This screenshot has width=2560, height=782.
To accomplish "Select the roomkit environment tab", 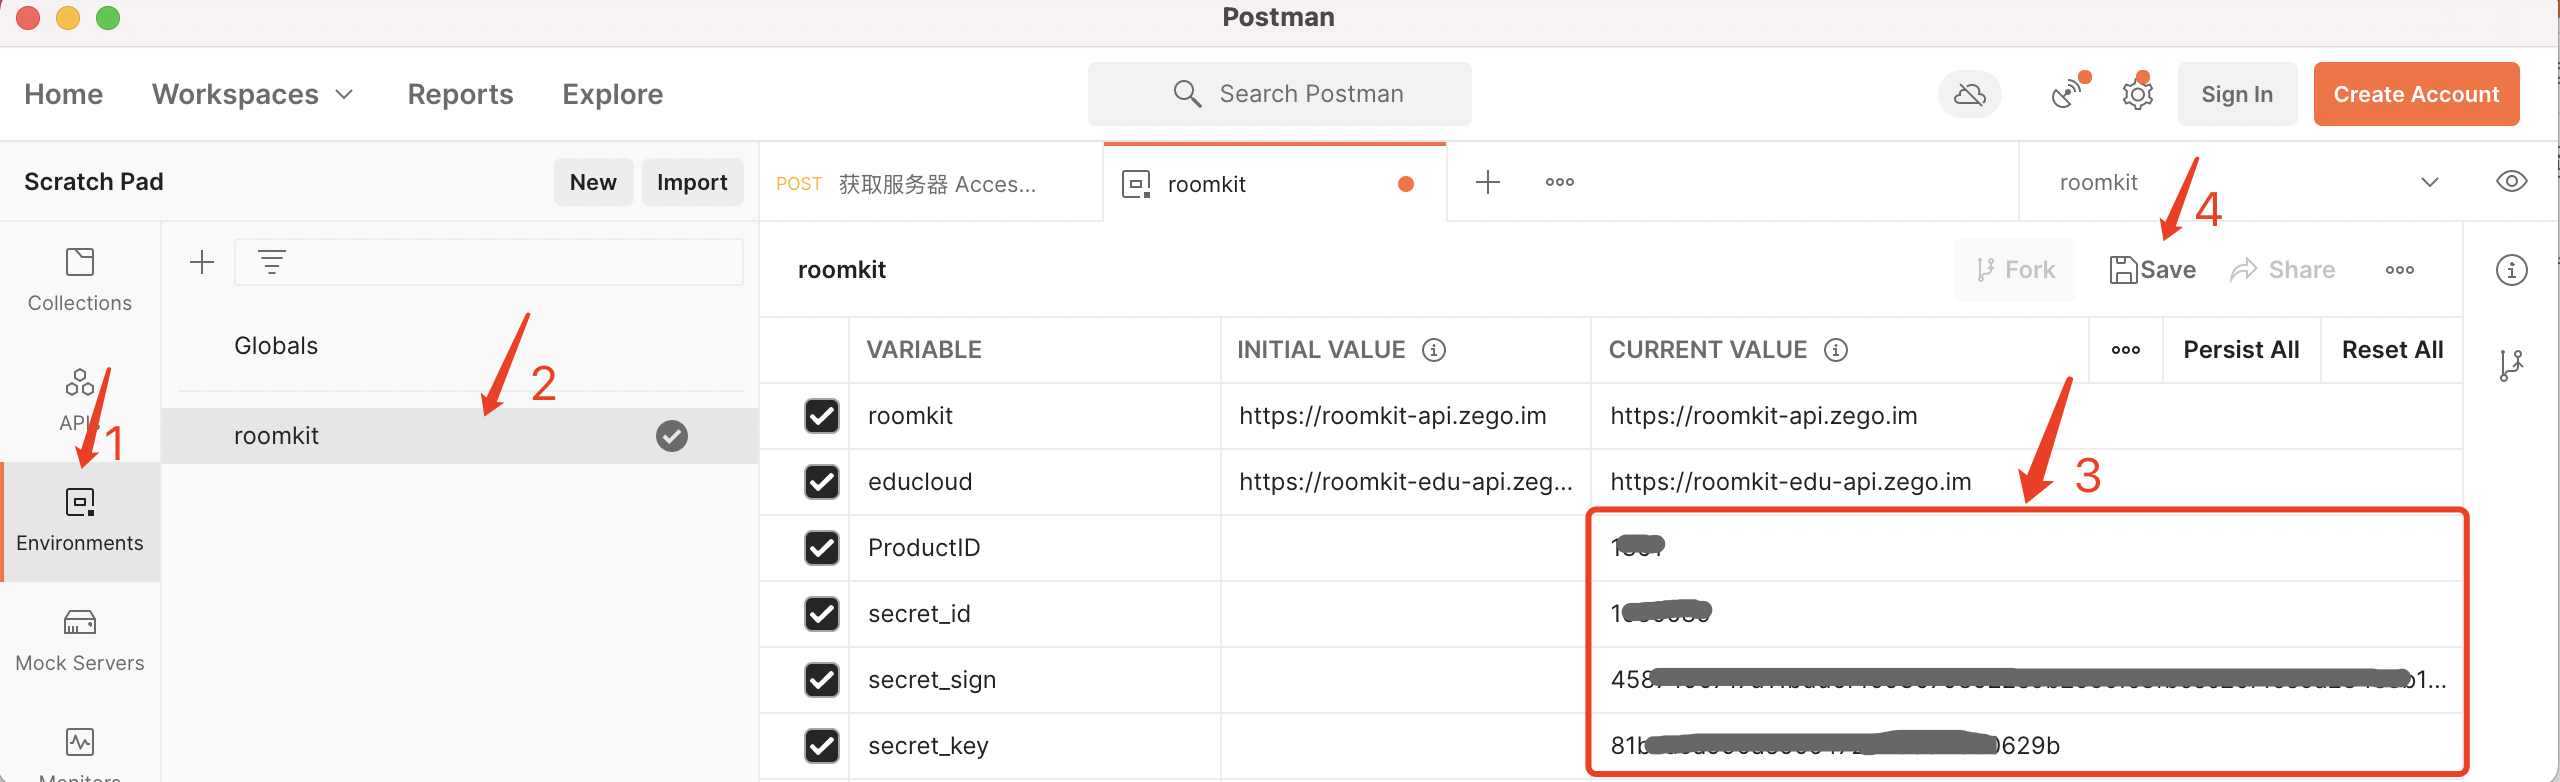I will [x=1274, y=184].
